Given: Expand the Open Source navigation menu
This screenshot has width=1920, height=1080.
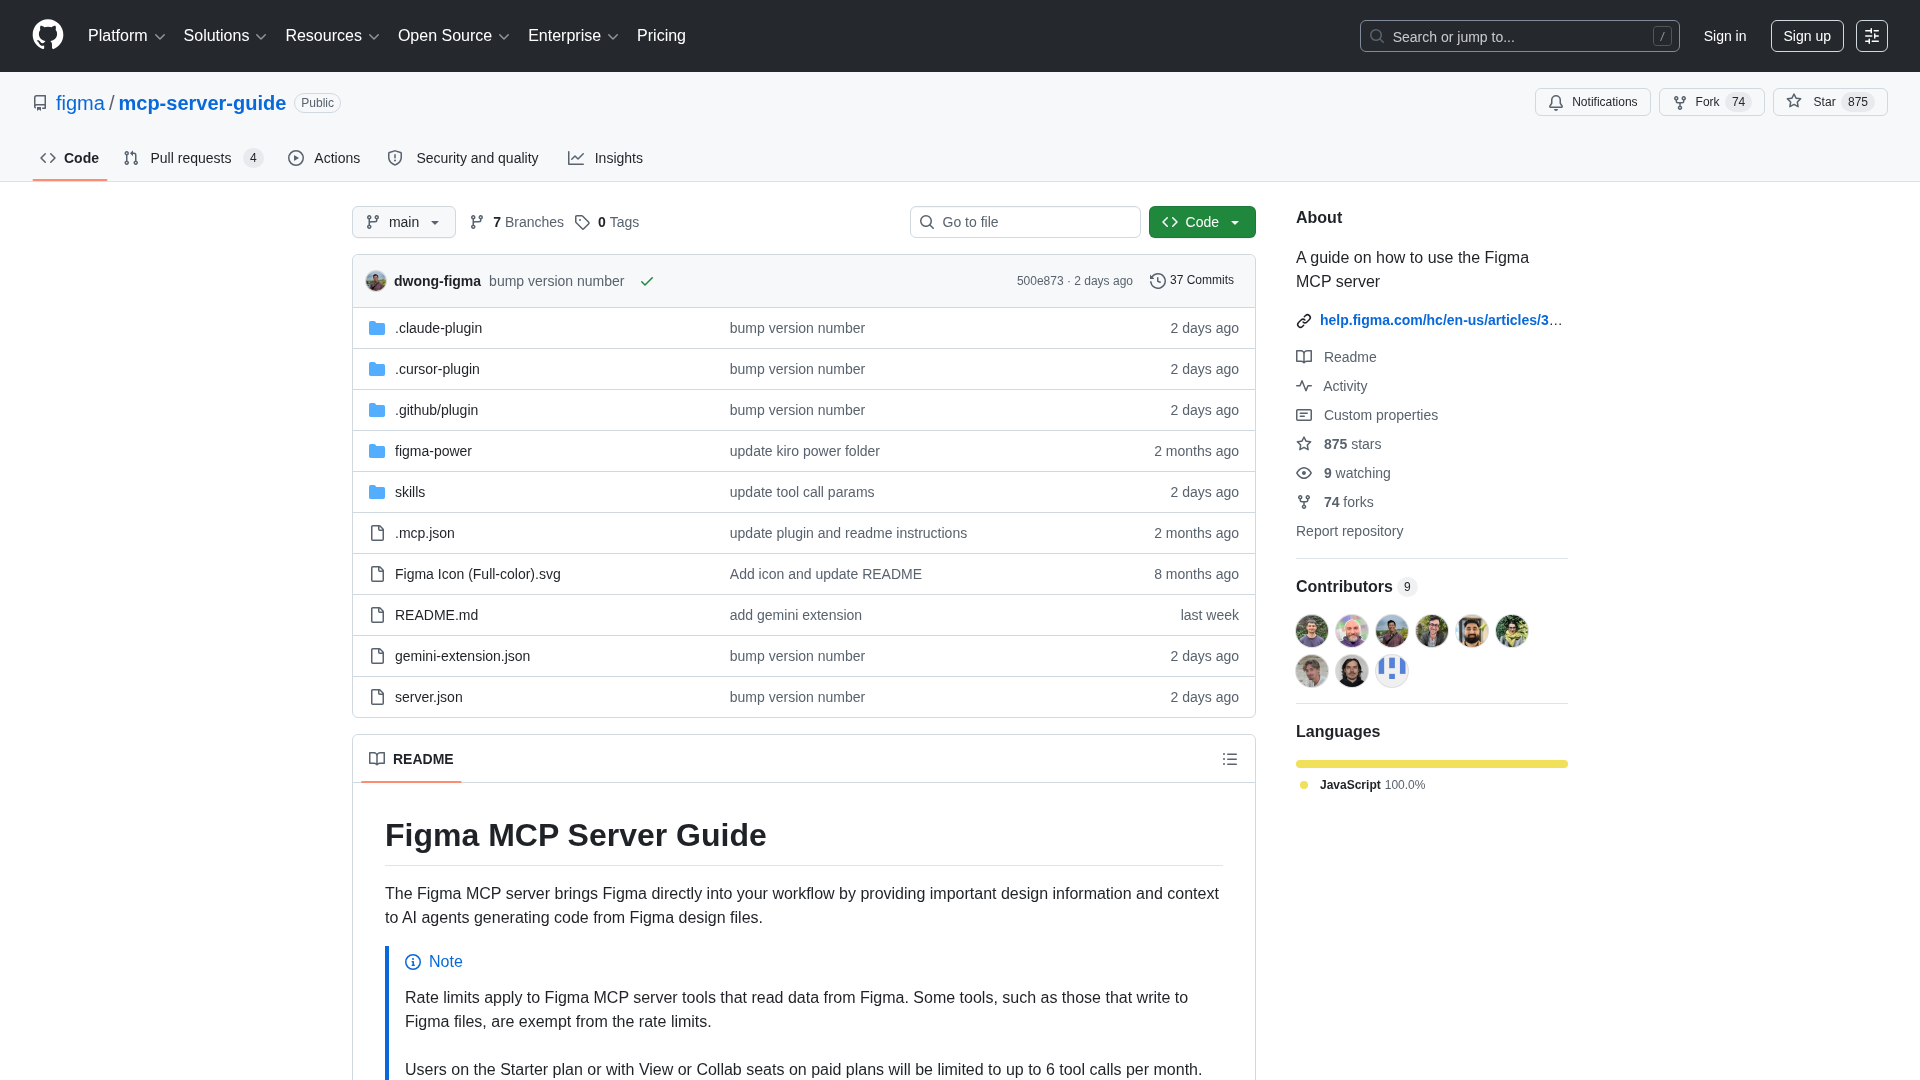Looking at the screenshot, I should click(453, 36).
